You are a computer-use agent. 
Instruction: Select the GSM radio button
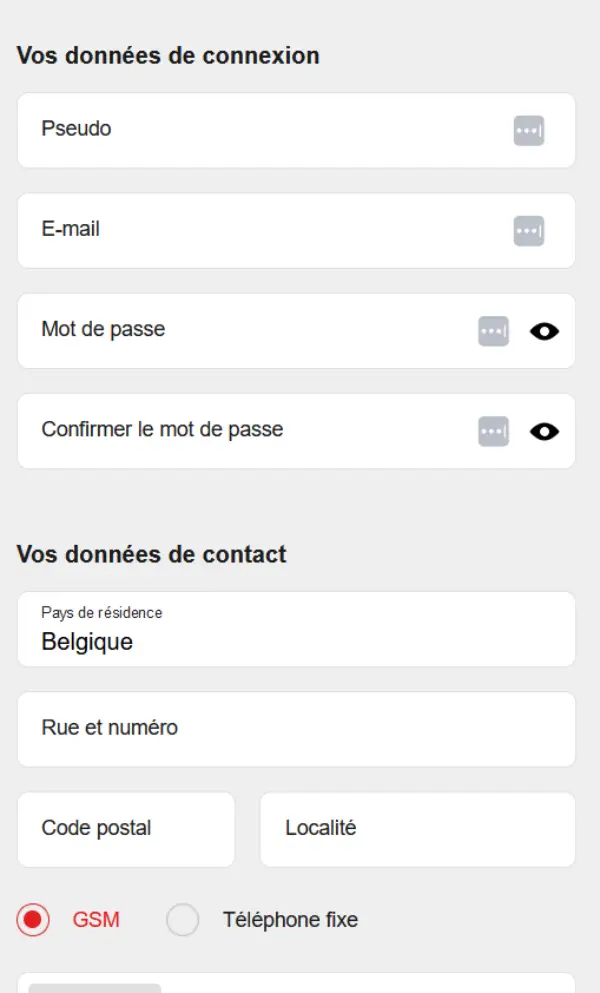point(33,919)
